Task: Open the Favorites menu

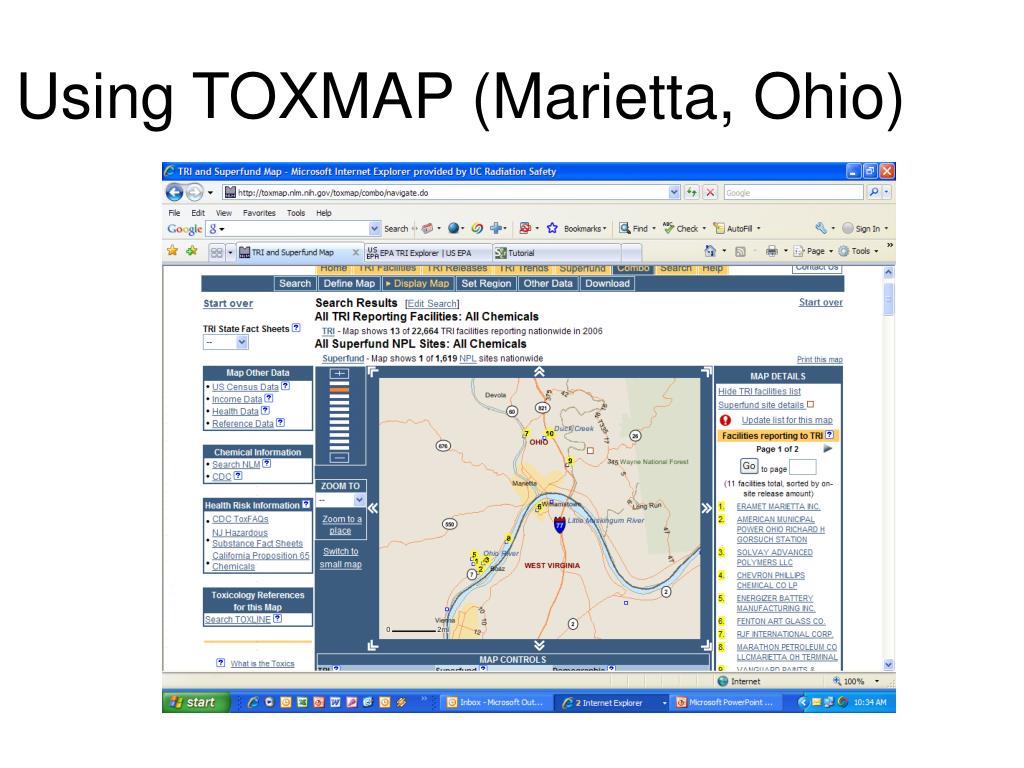Action: tap(259, 213)
